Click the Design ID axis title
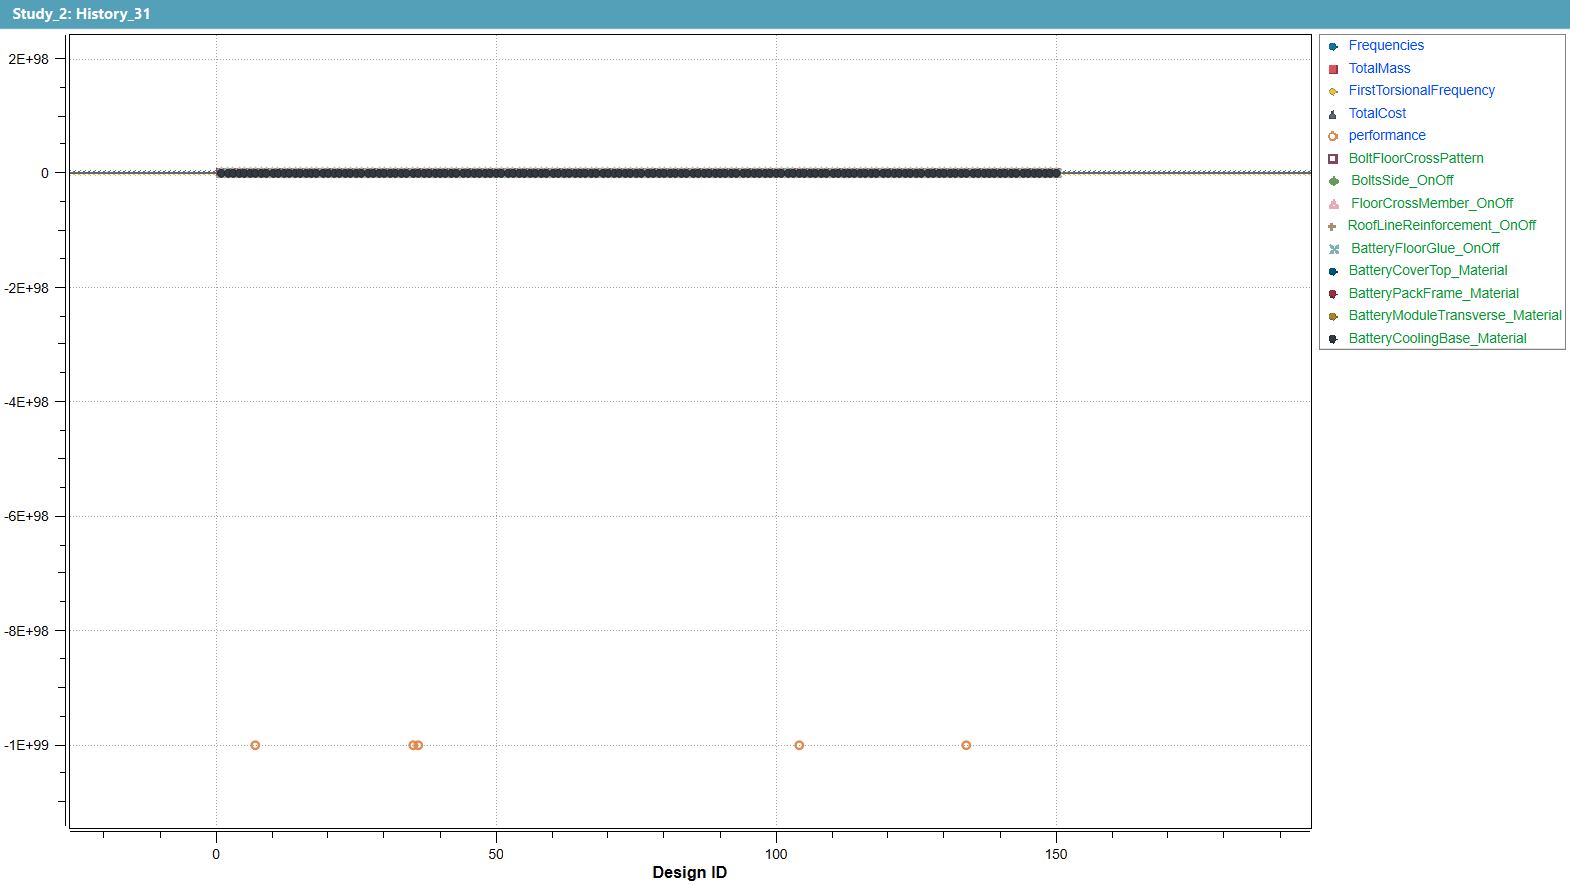This screenshot has width=1570, height=885. (690, 872)
